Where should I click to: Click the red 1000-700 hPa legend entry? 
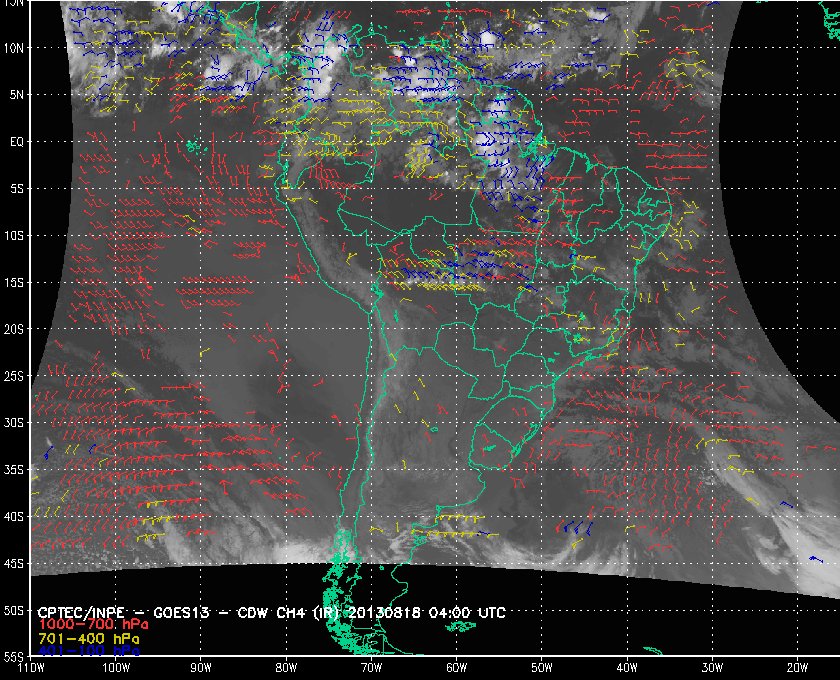(x=93, y=624)
